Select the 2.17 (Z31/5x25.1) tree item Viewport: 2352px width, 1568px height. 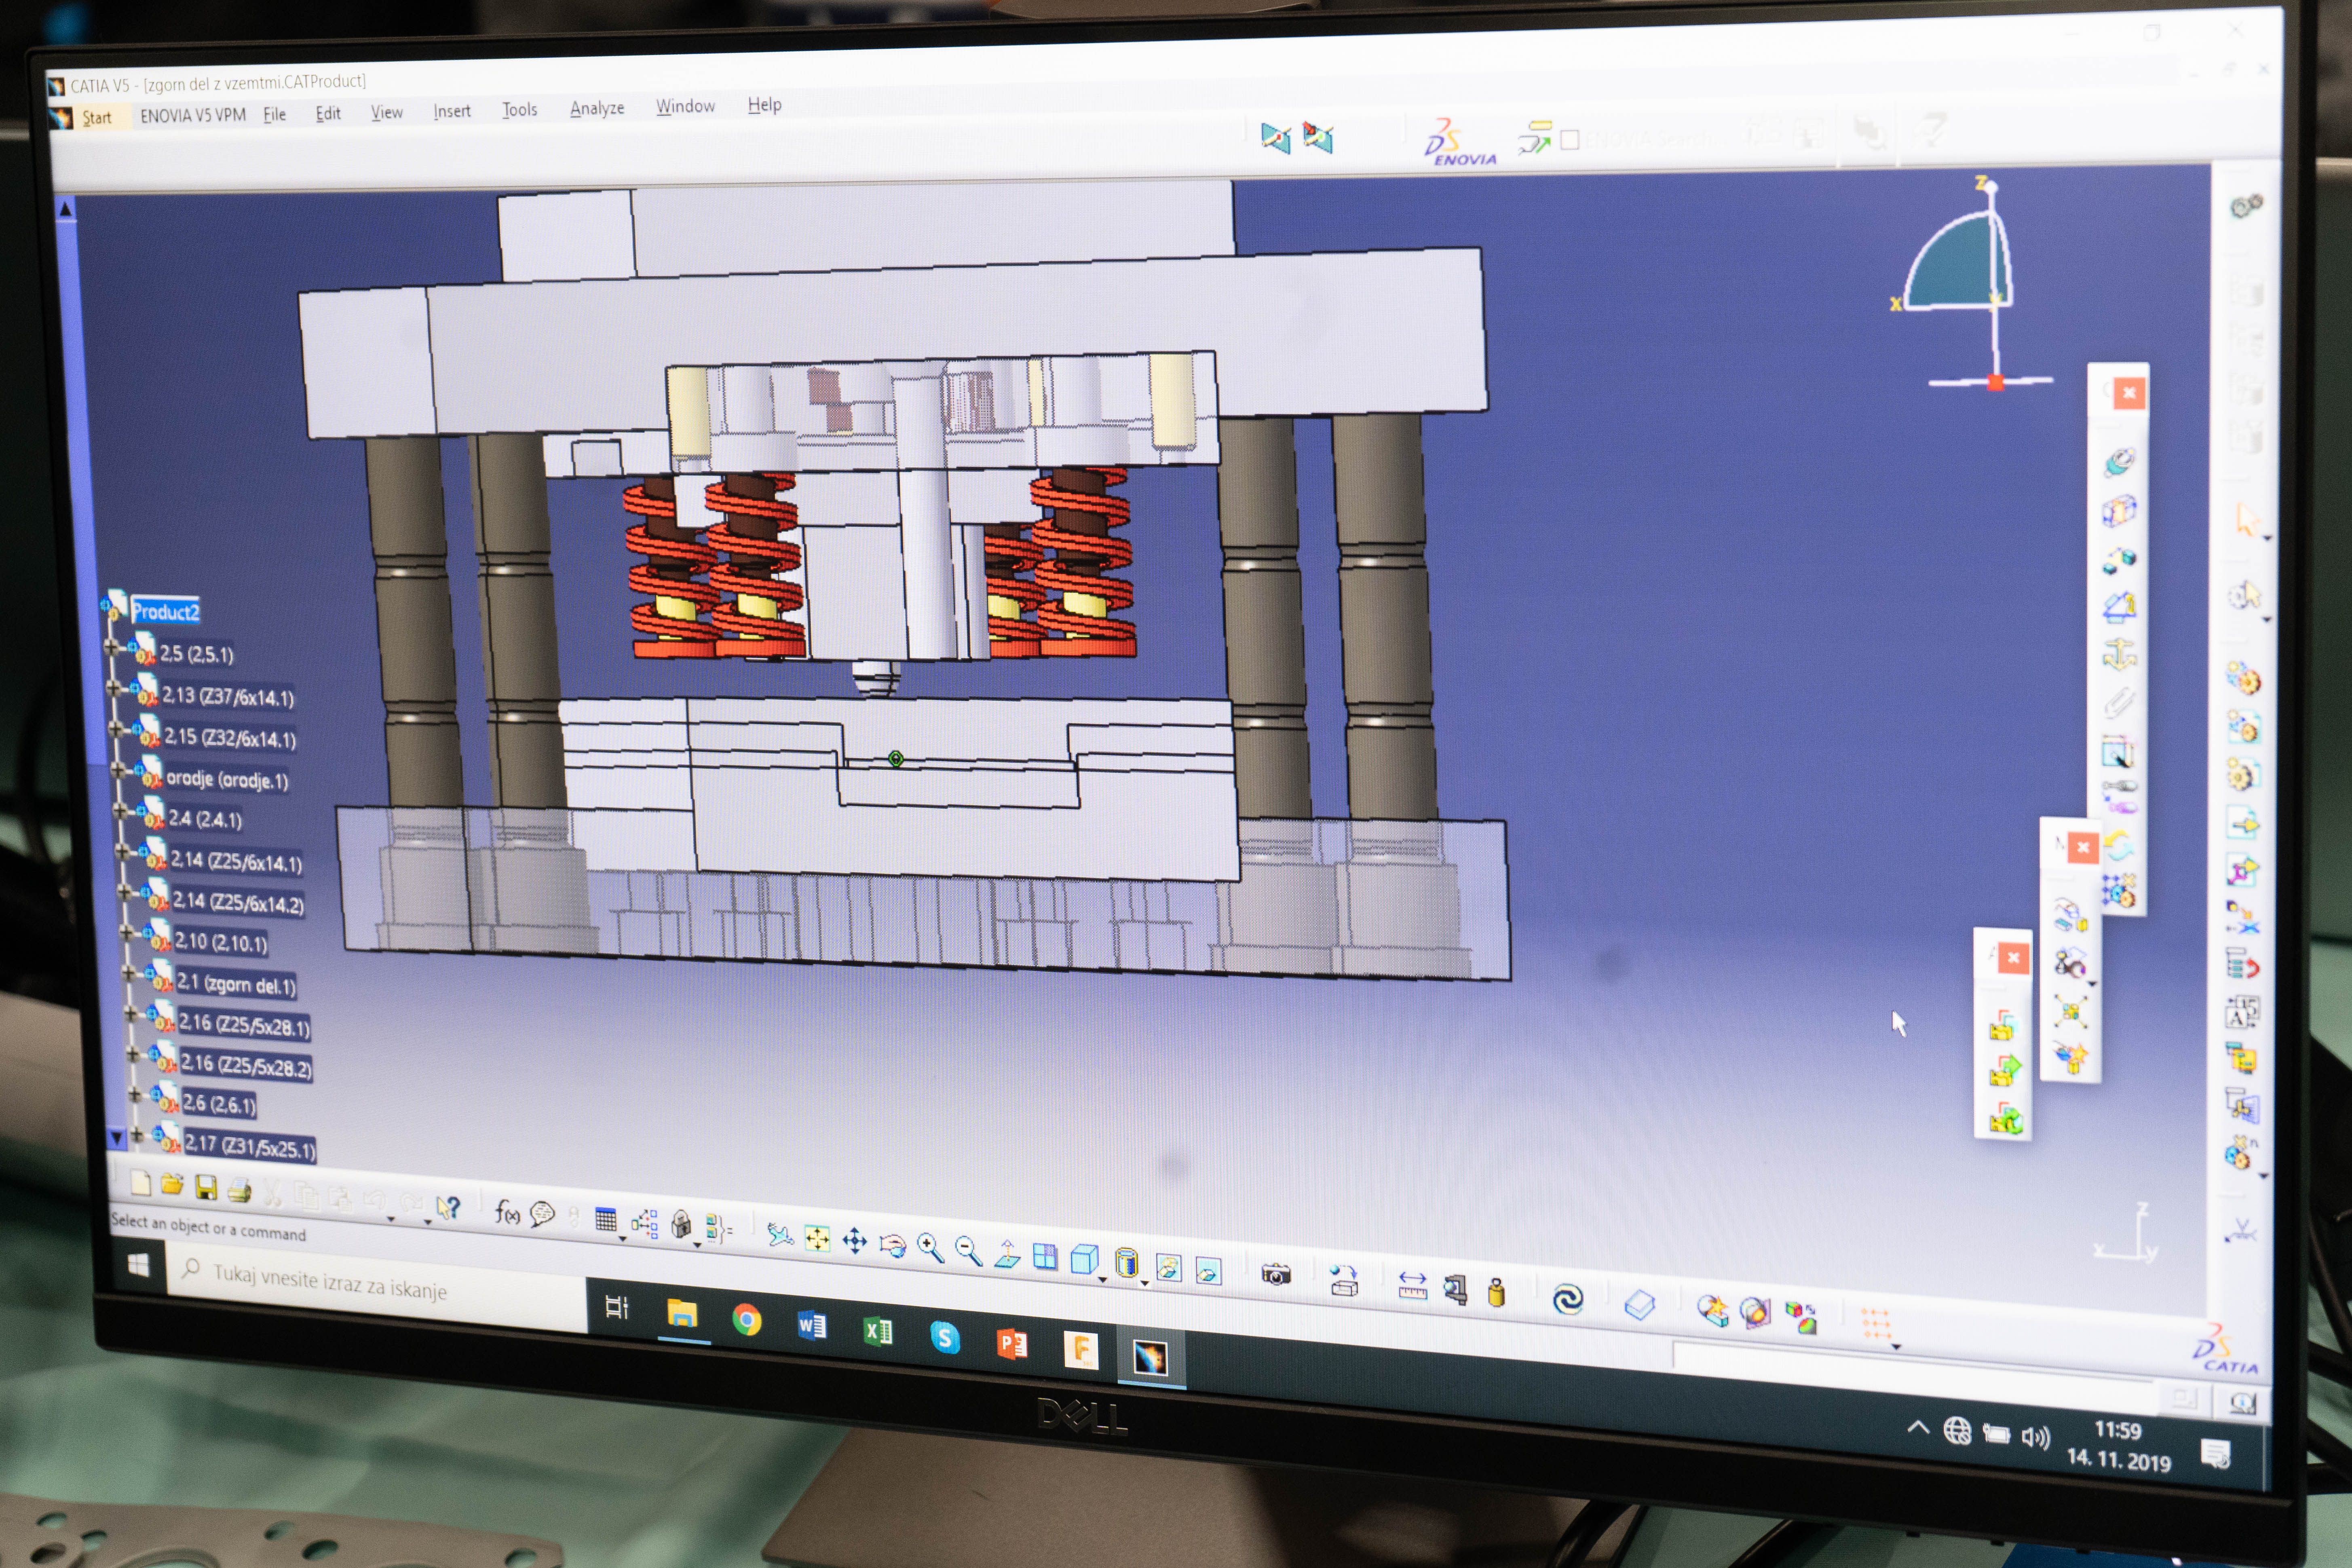coord(249,1146)
